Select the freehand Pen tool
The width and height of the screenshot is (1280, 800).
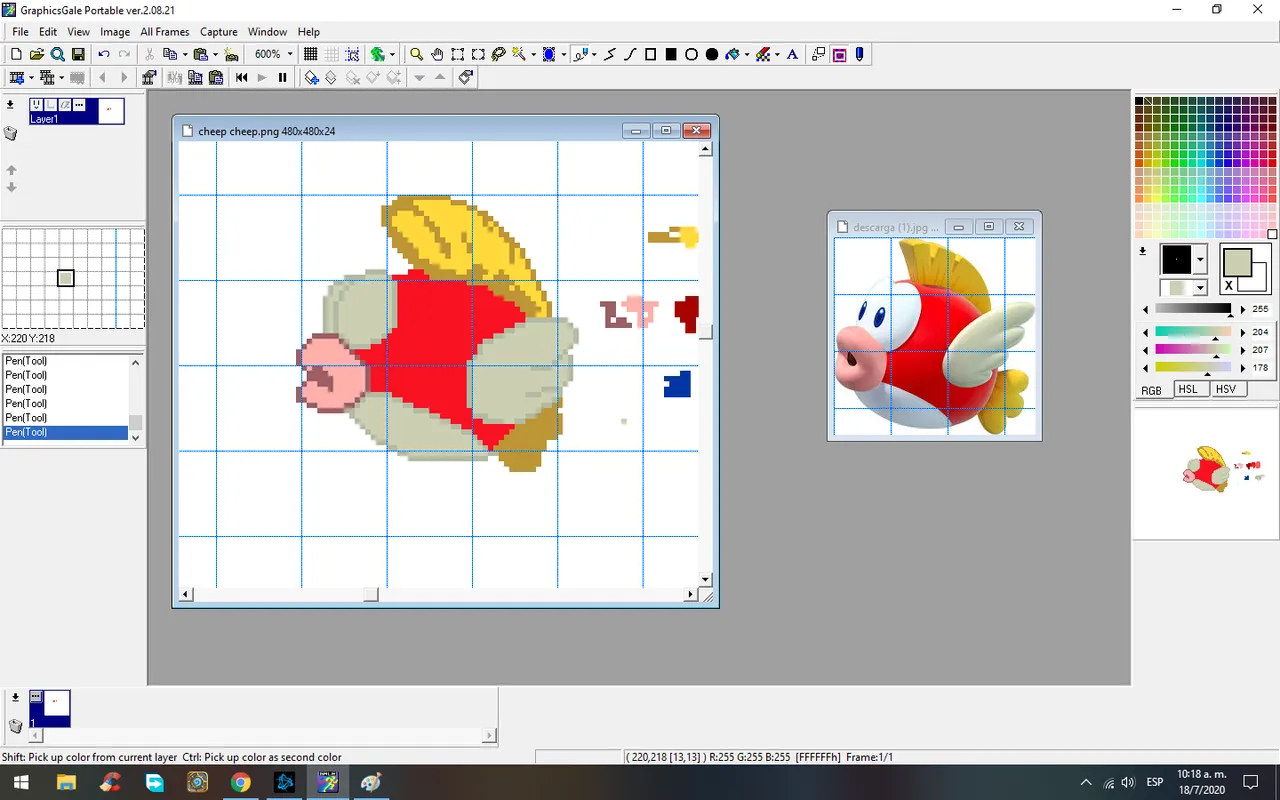(581, 54)
